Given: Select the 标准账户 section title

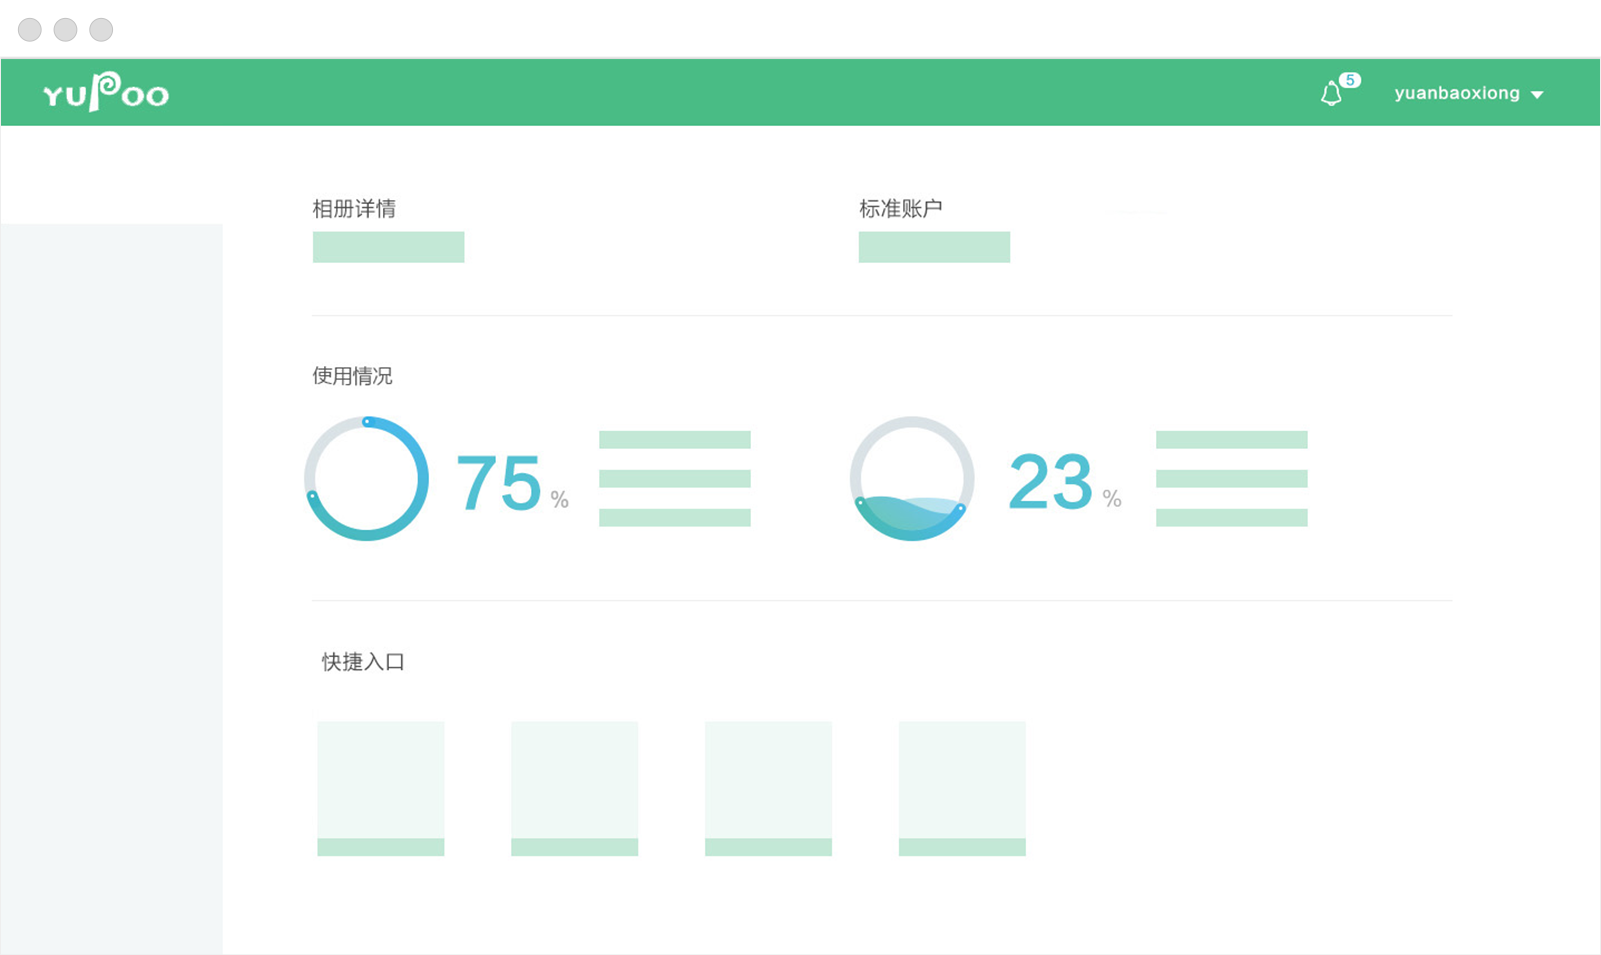Looking at the screenshot, I should 900,209.
